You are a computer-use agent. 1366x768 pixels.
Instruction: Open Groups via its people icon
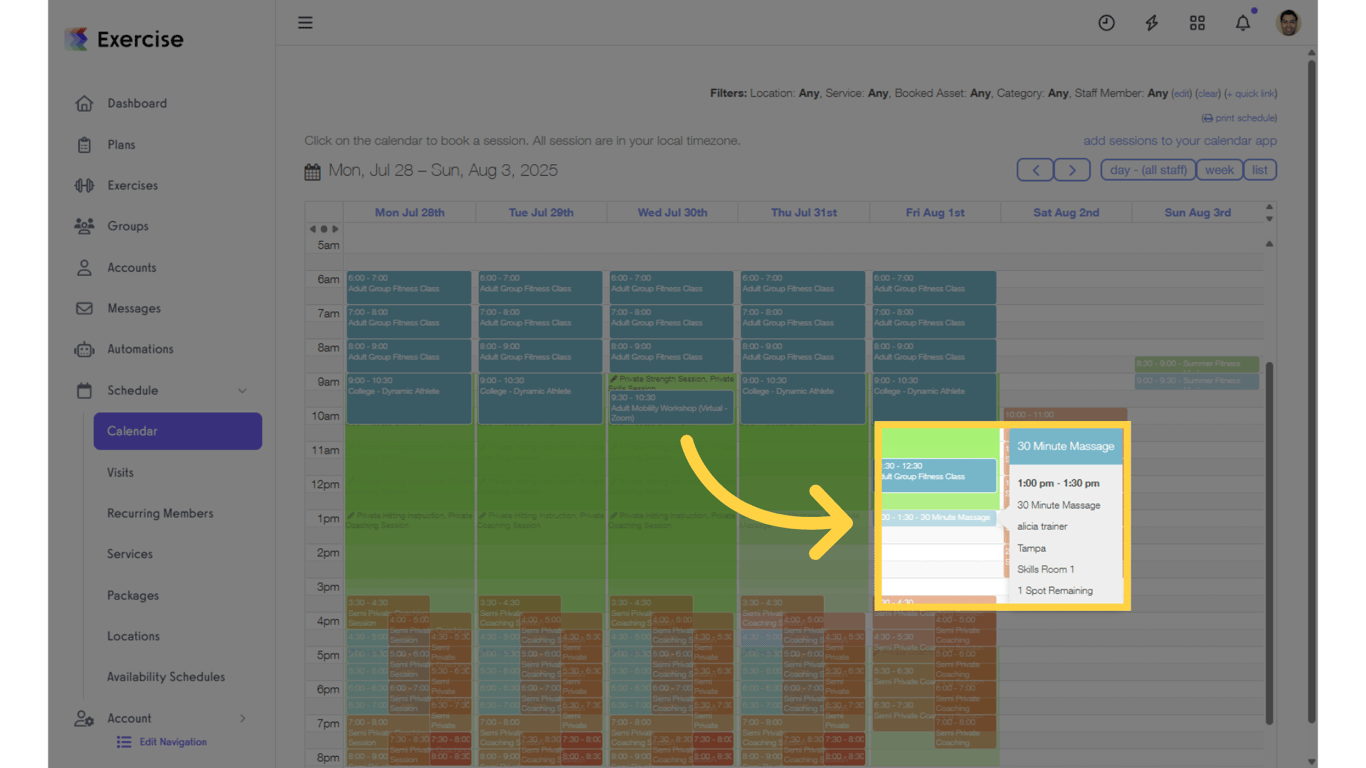click(x=84, y=226)
